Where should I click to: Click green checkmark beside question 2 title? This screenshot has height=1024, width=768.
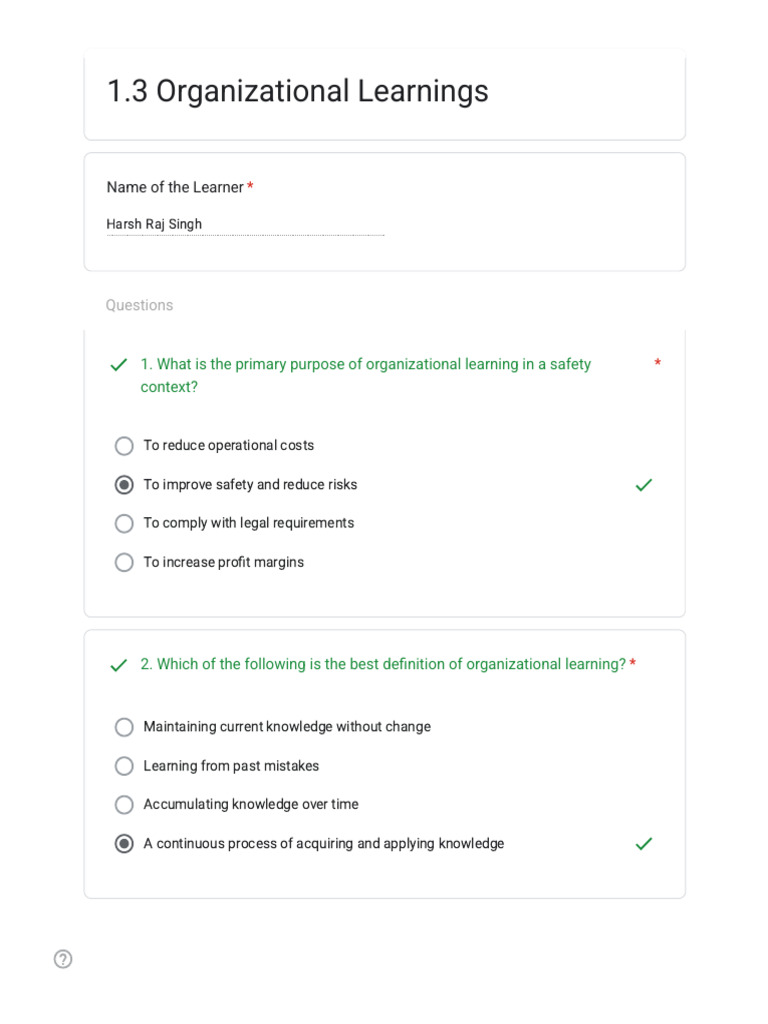pos(118,665)
